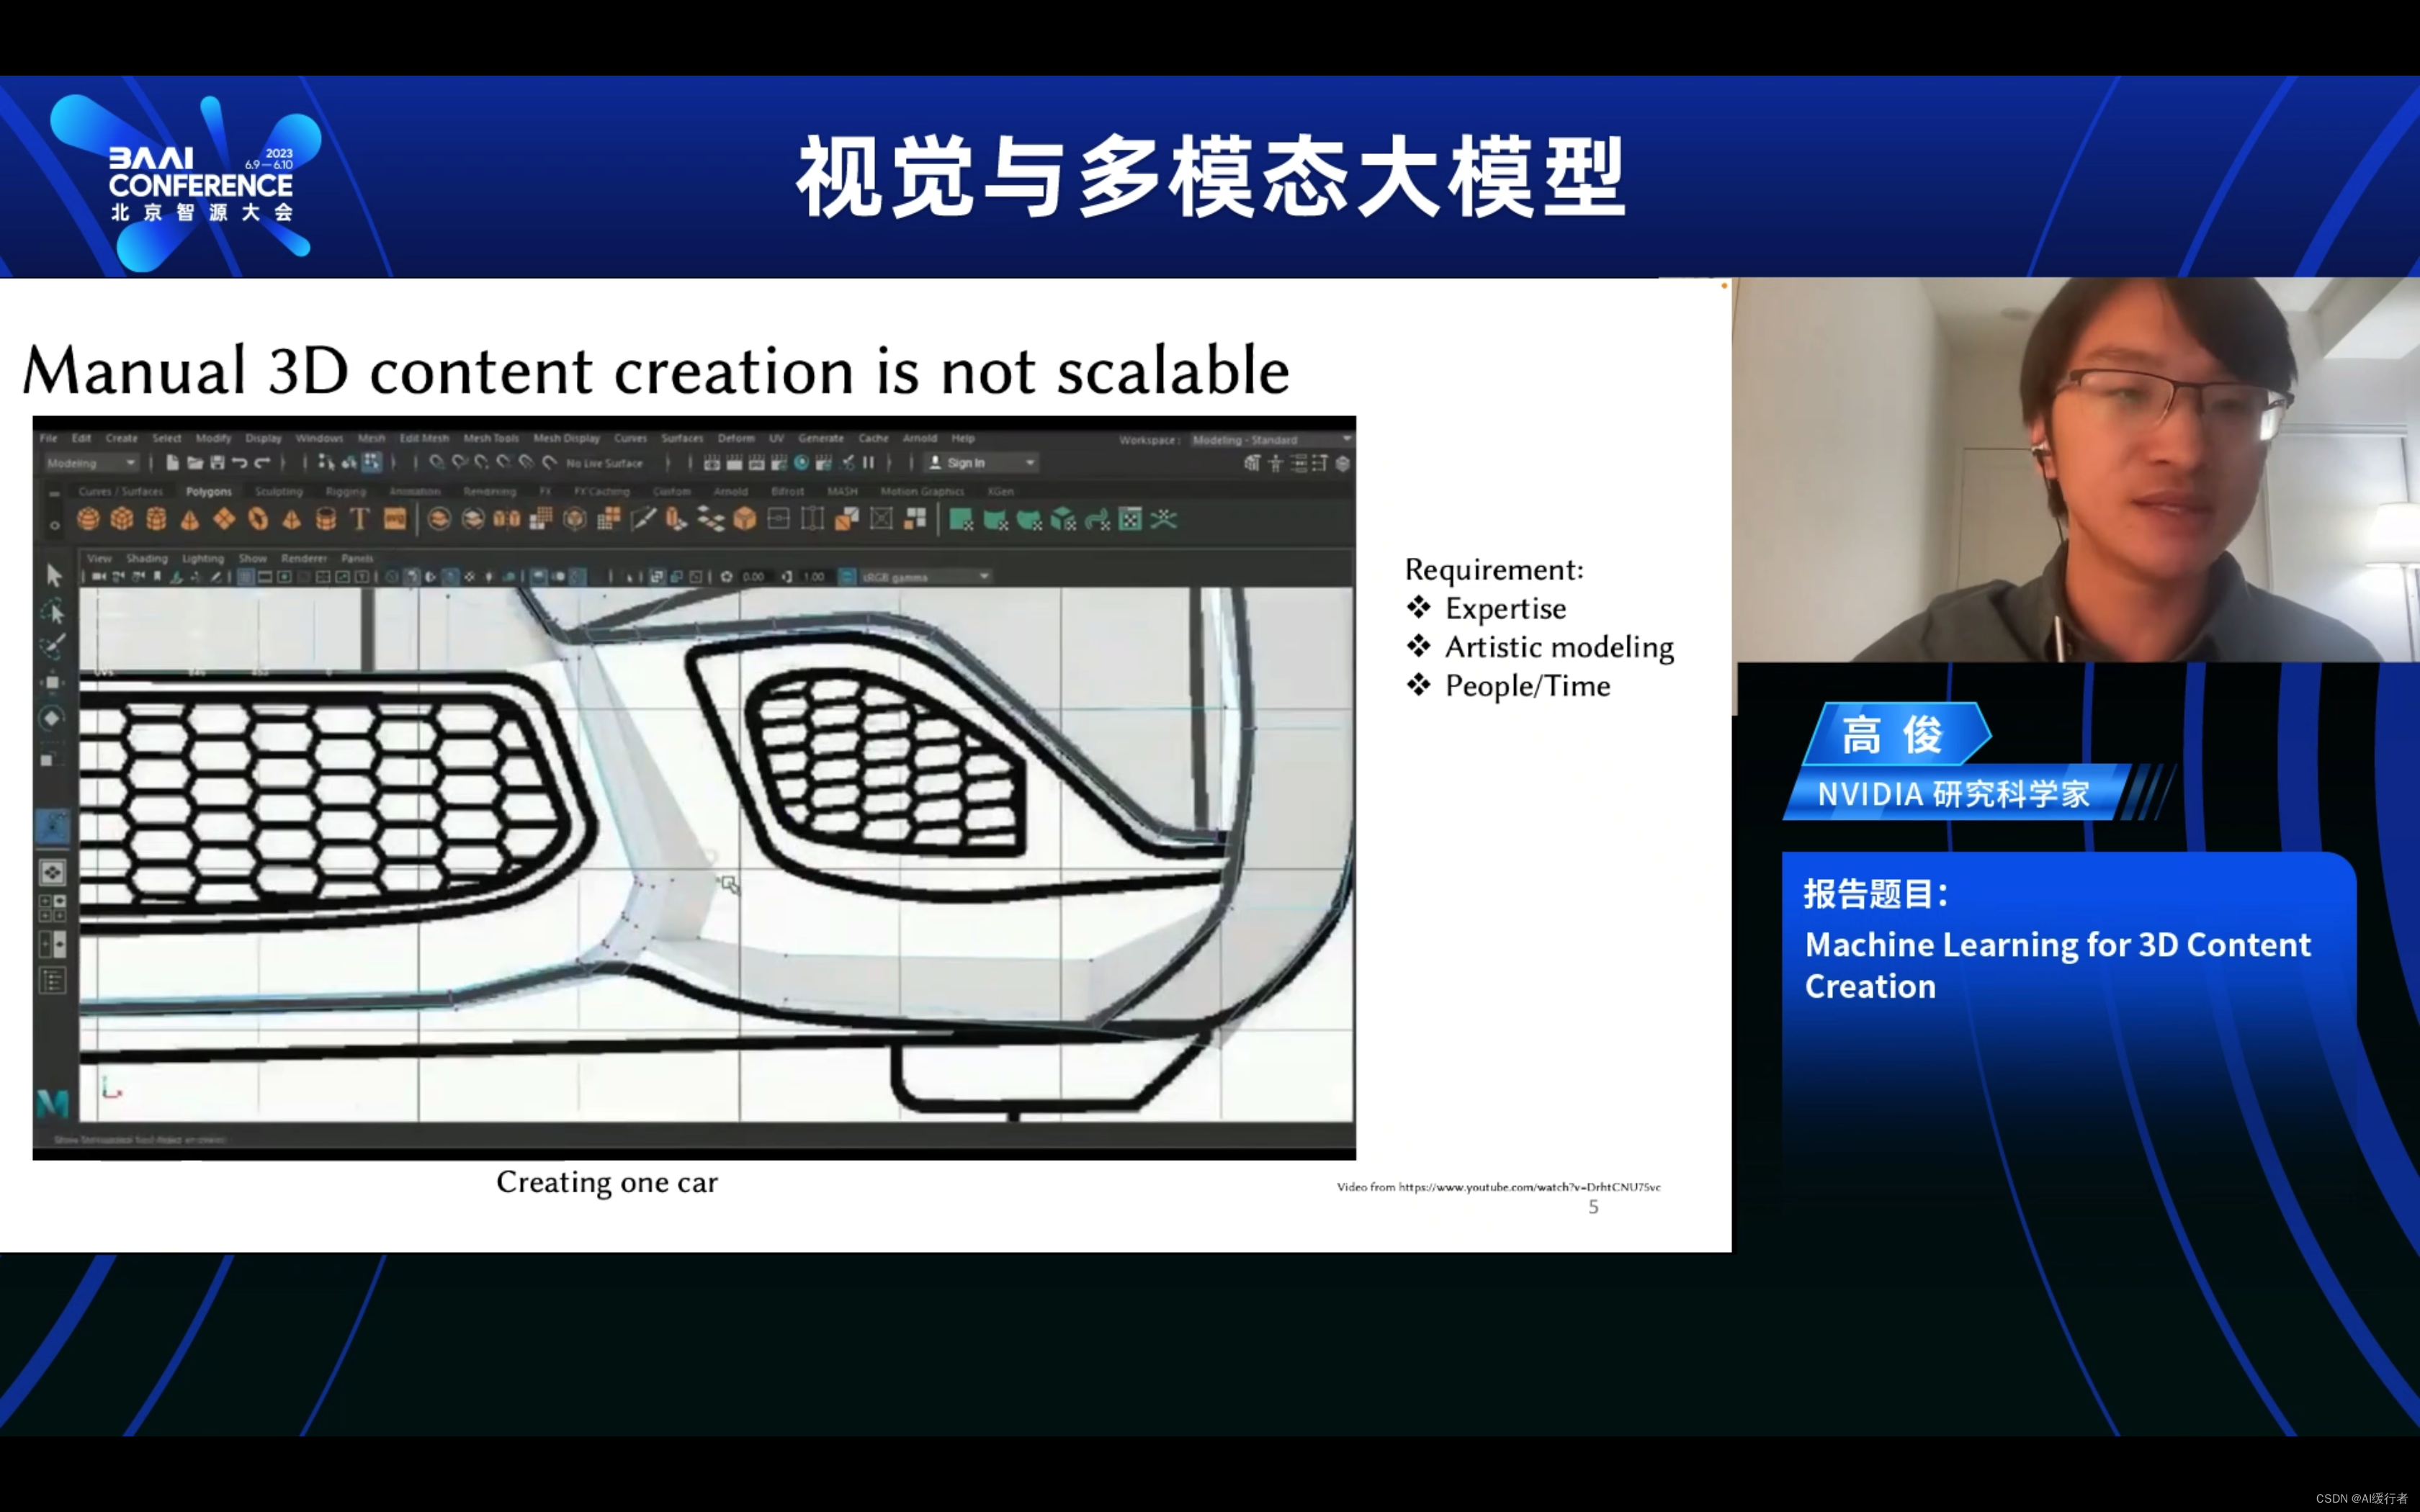
Task: Open the viewport Panels menu
Action: [357, 558]
